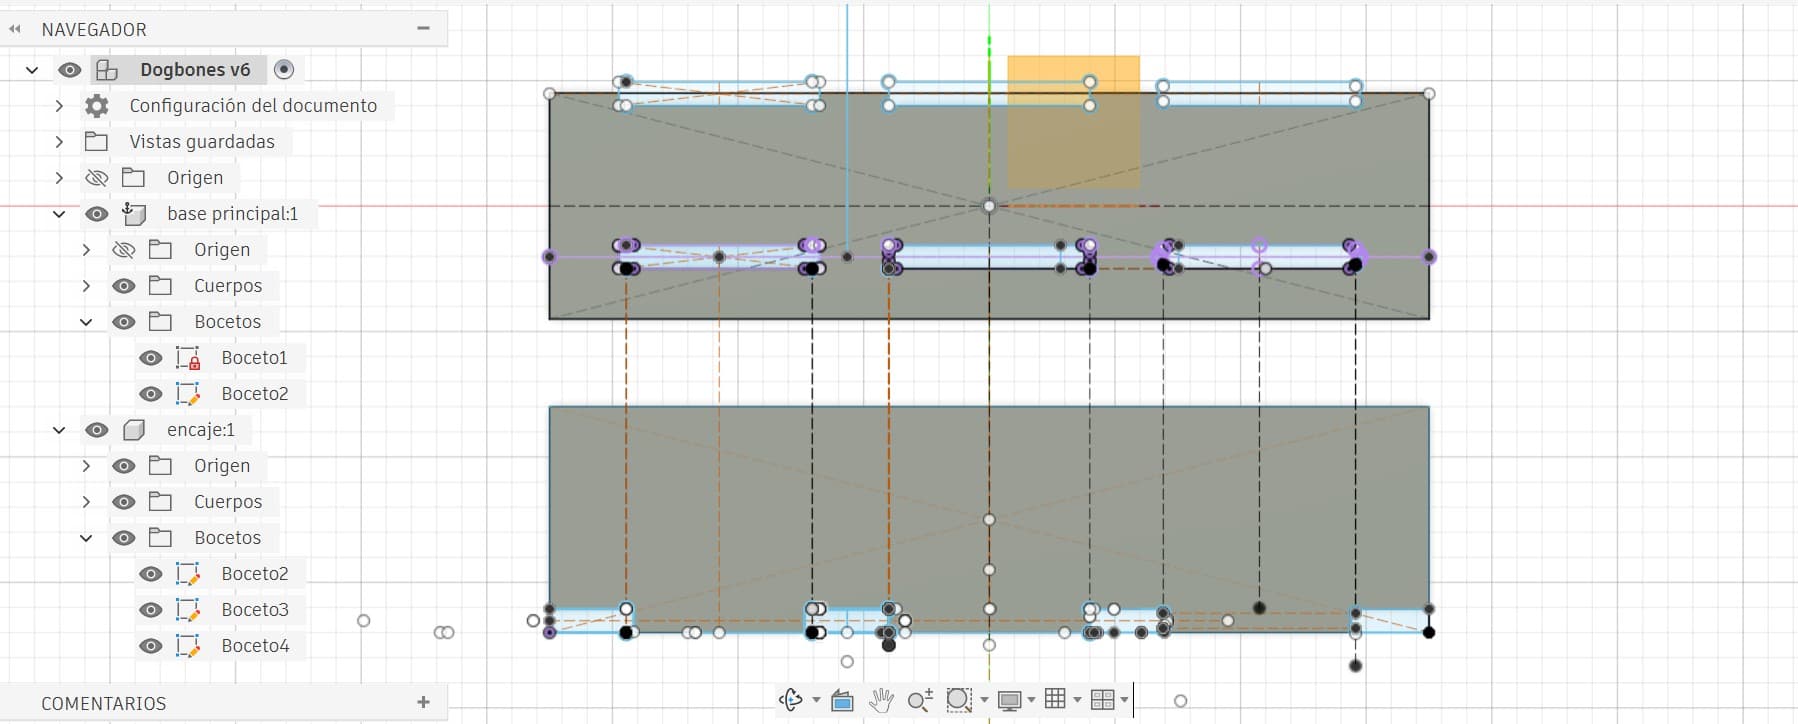1798x724 pixels.
Task: Select the Vistas guardadas label
Action: (x=202, y=142)
